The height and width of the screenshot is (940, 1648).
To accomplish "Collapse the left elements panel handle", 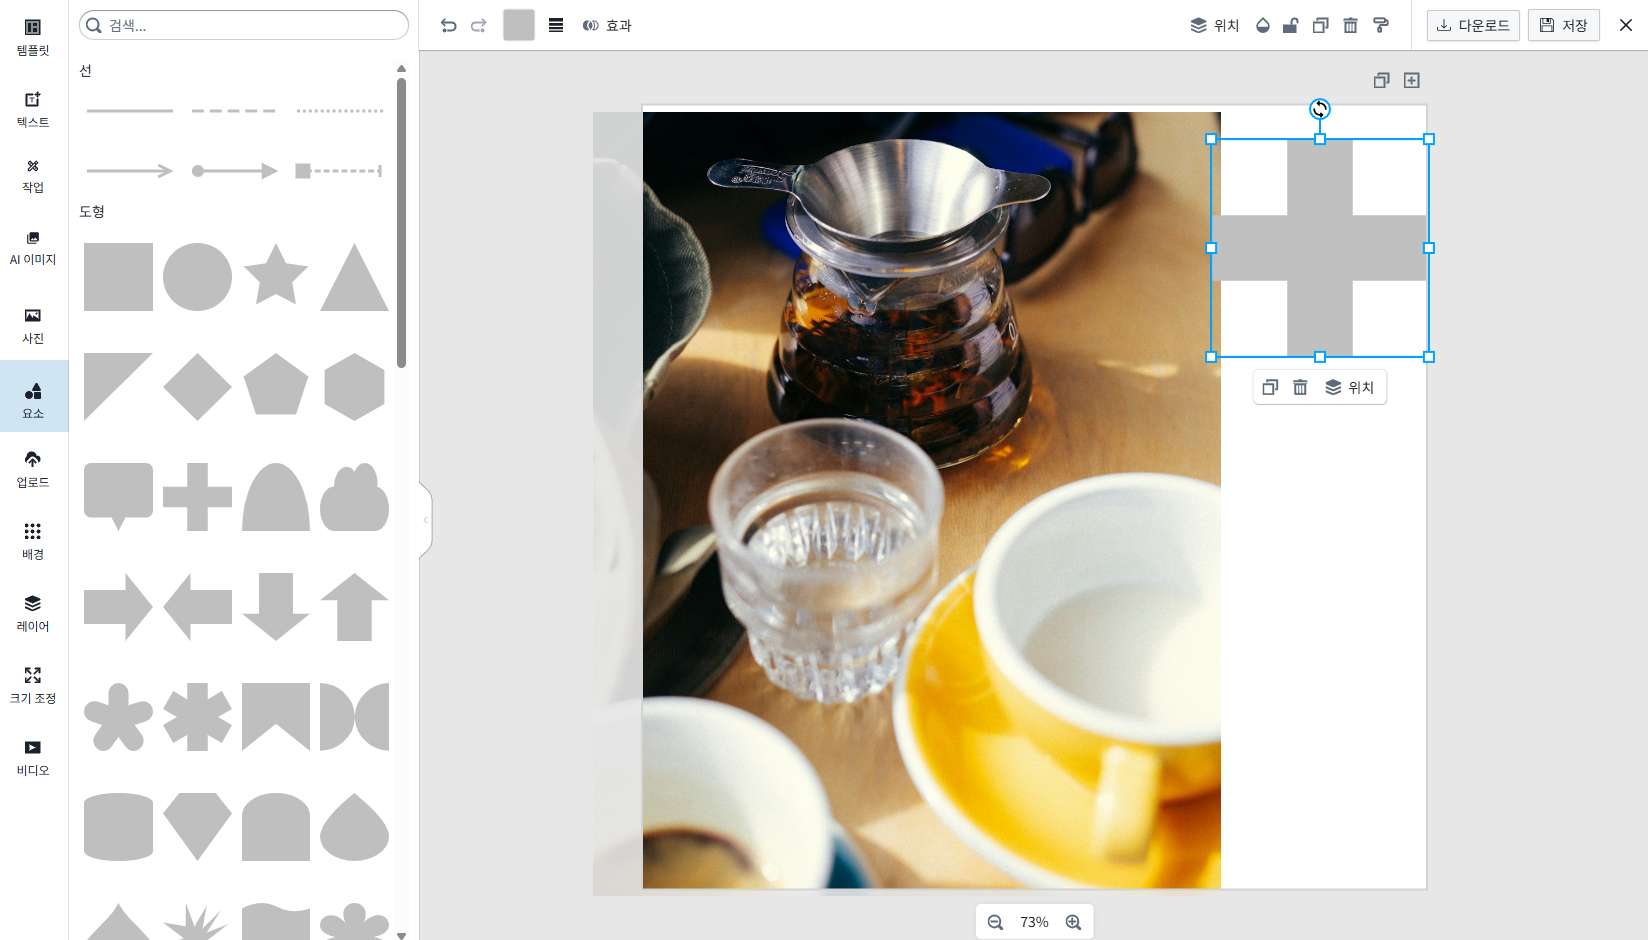I will (426, 520).
